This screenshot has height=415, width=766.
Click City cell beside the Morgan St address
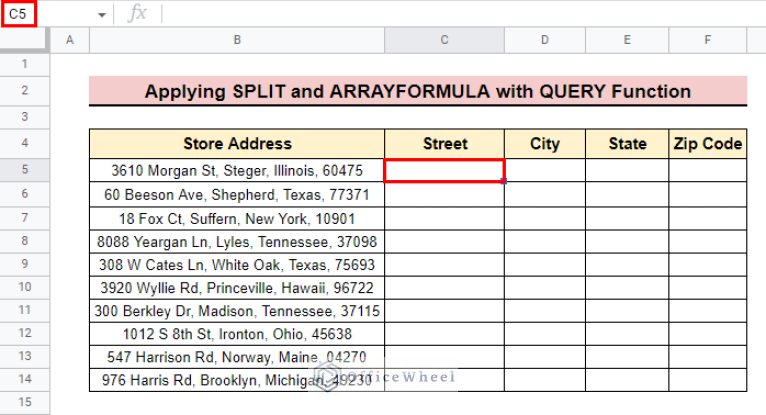(545, 170)
